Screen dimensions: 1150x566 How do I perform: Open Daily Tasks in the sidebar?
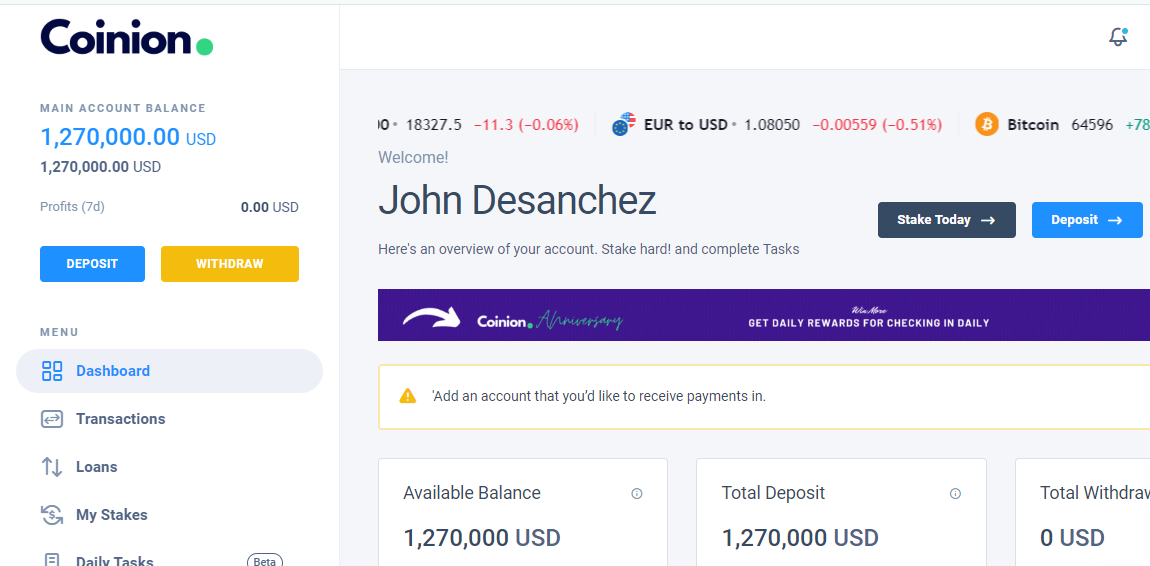(x=114, y=559)
